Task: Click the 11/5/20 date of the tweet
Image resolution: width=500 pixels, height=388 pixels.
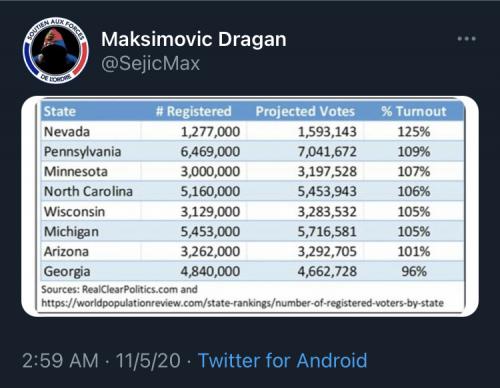Action: pos(148,360)
